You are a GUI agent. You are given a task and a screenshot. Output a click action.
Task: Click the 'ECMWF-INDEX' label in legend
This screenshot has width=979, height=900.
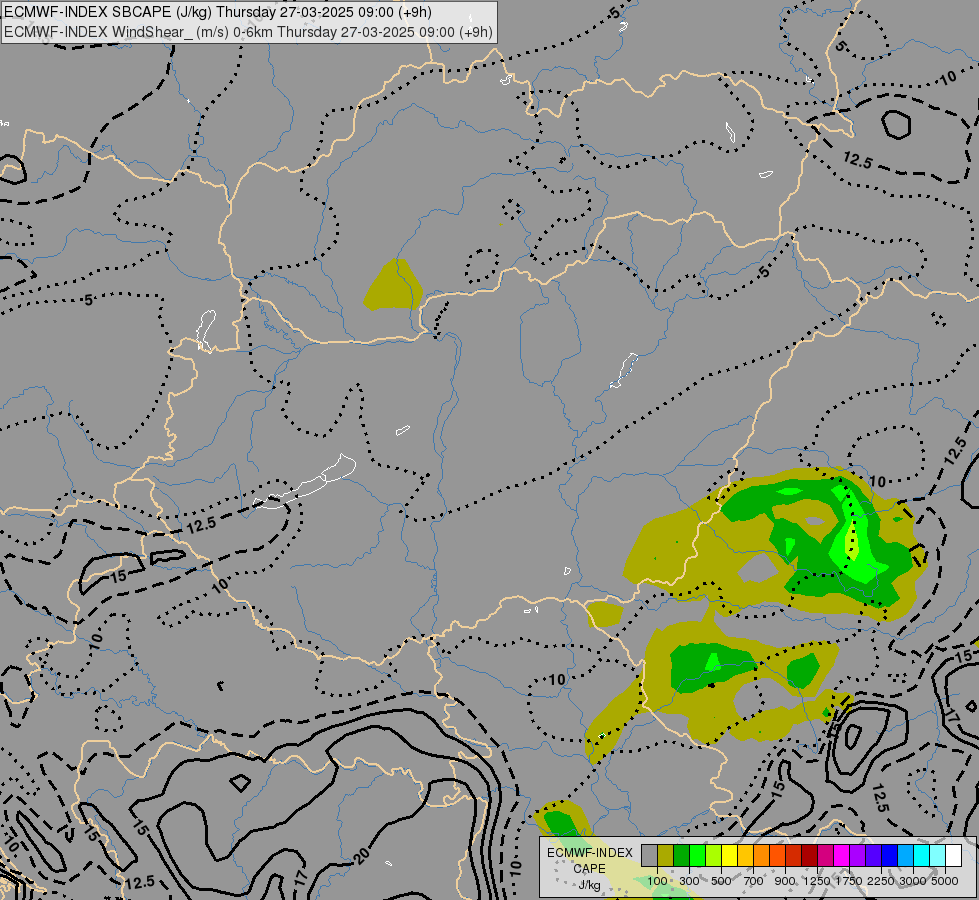click(590, 853)
